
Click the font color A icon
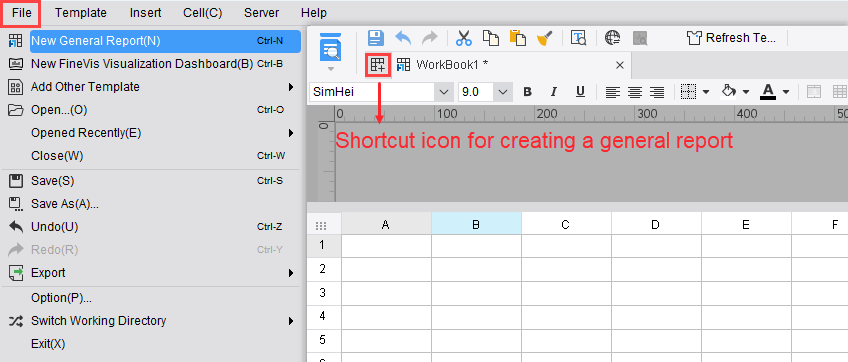click(x=768, y=91)
